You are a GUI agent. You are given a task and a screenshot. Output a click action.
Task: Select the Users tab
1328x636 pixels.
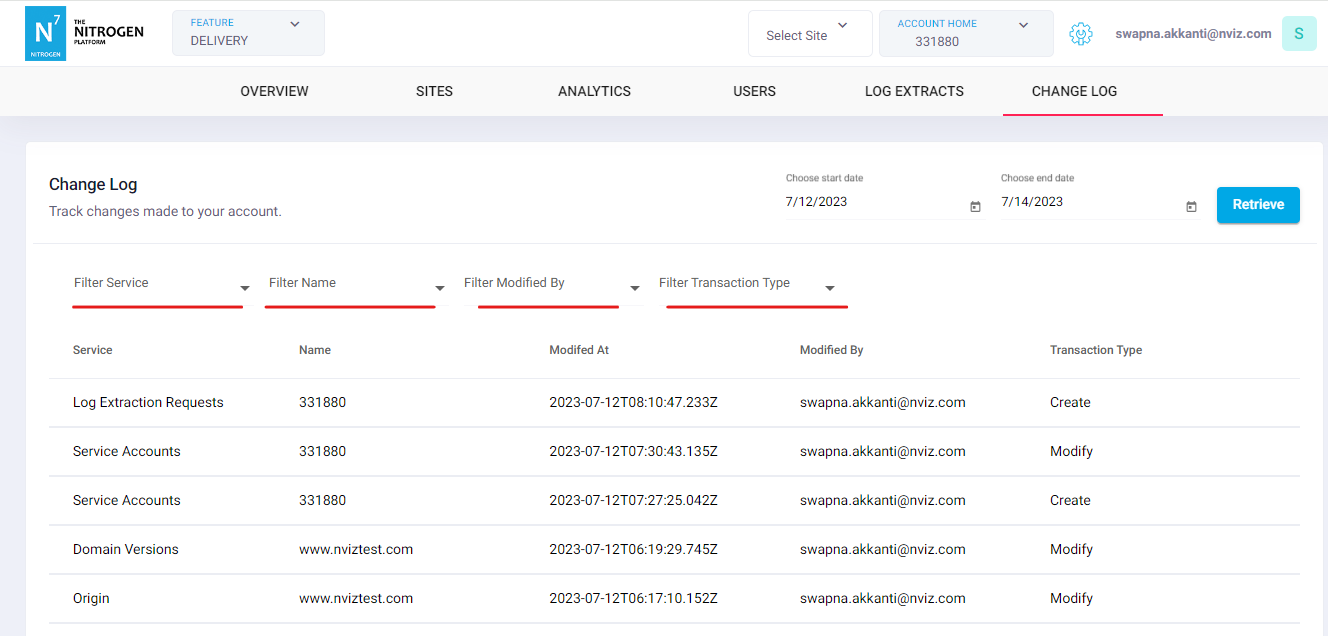point(754,91)
